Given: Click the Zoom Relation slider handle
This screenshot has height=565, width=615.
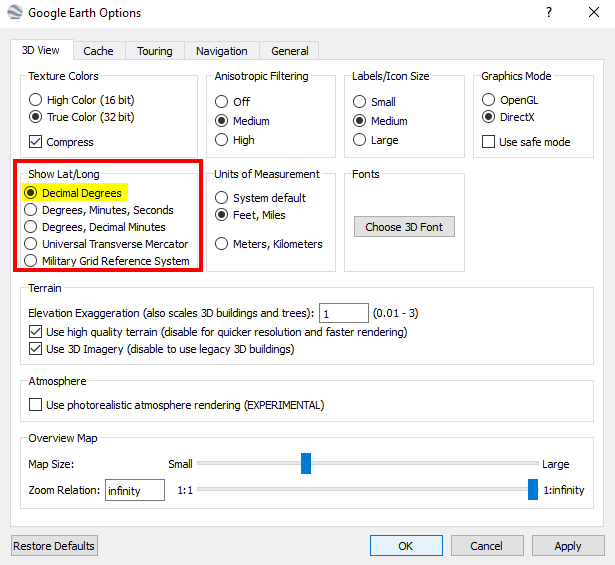Looking at the screenshot, I should pyautogui.click(x=533, y=489).
